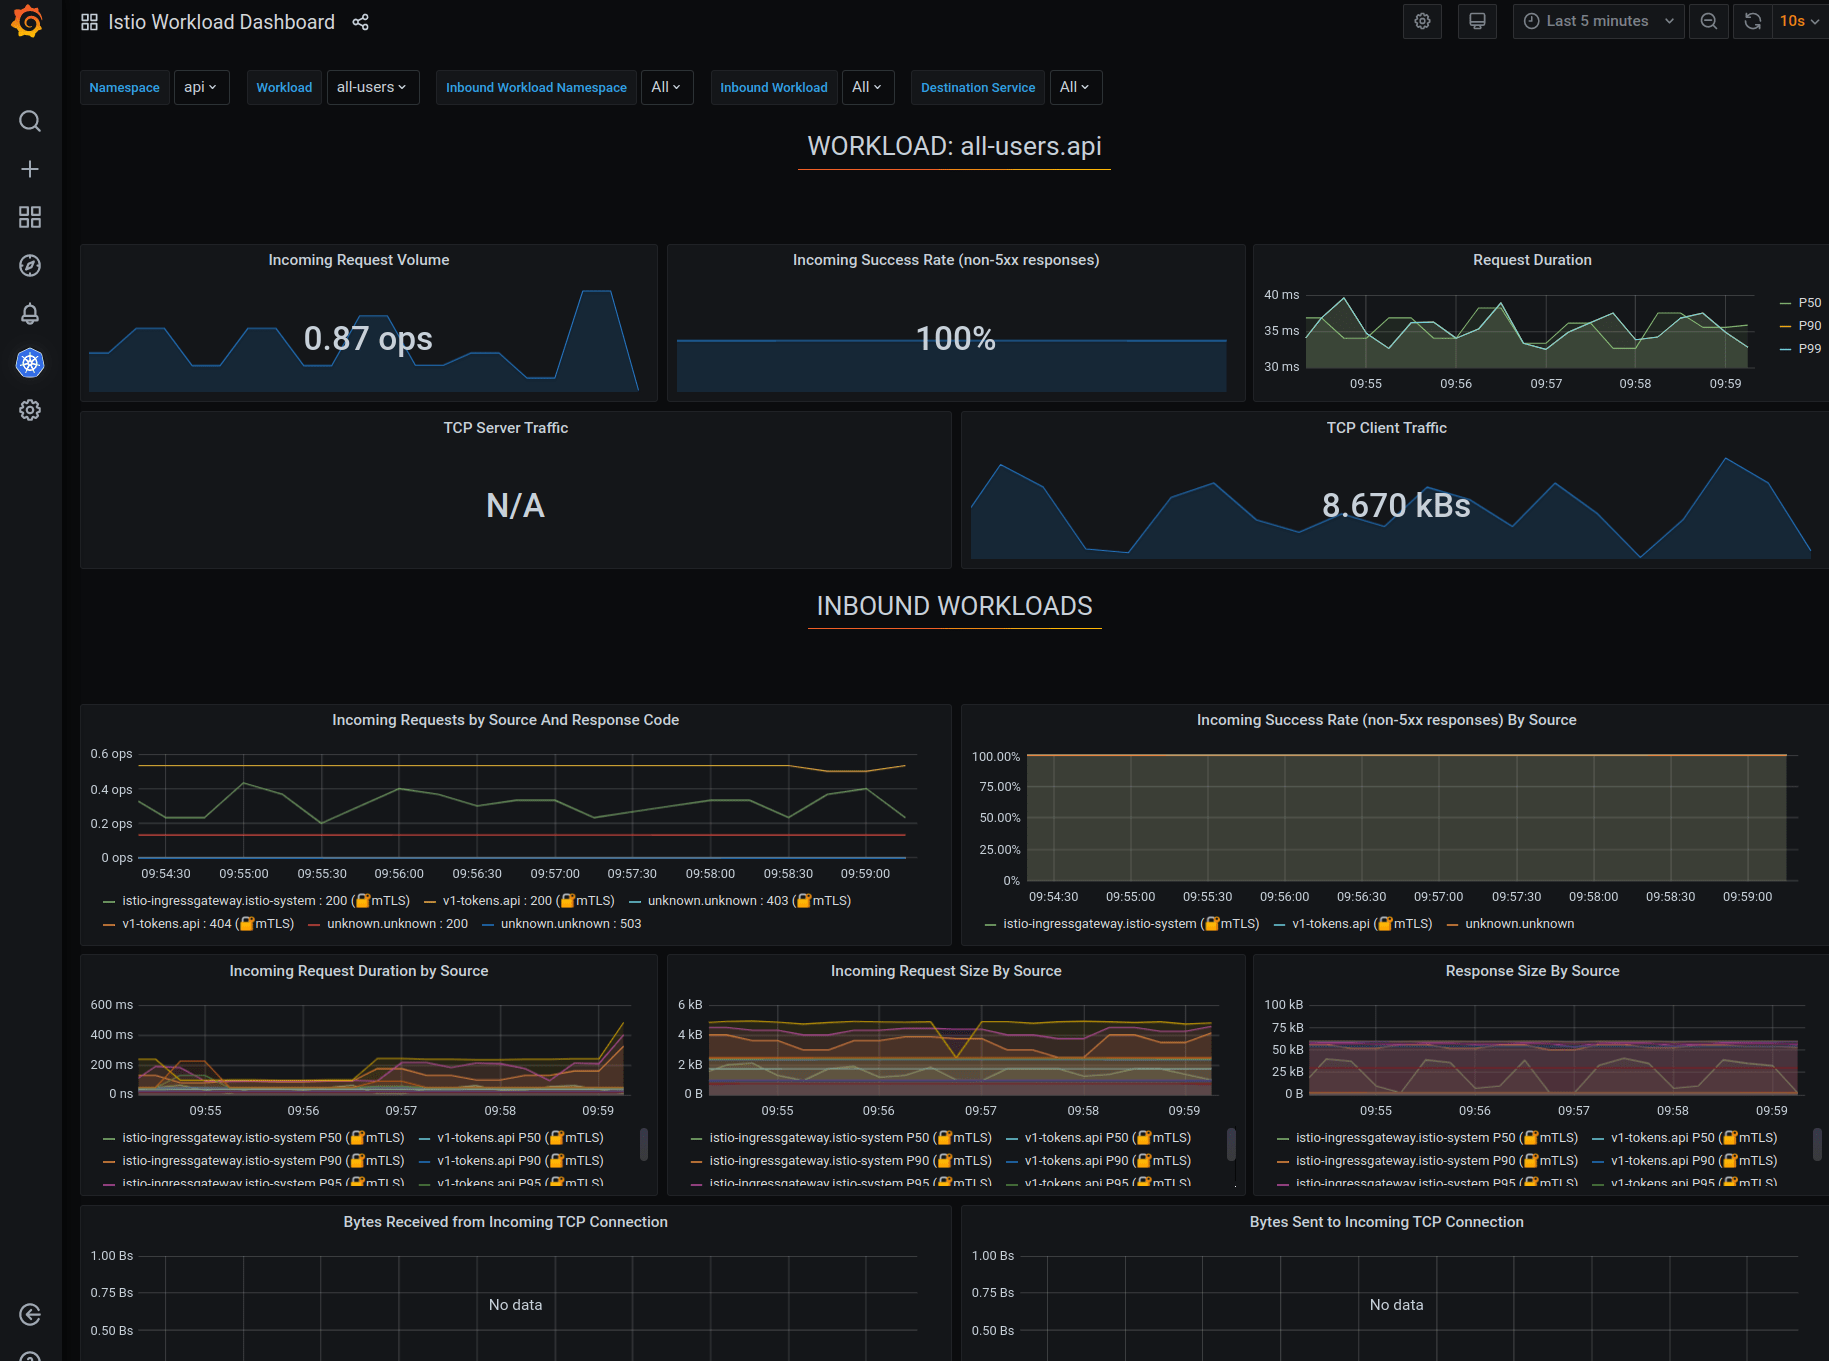Share dashboard using the share icon
Screen dimensions: 1829x1361
click(361, 22)
